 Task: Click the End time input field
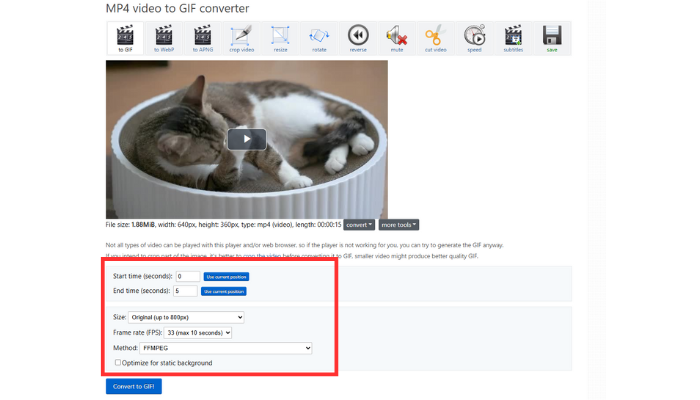point(185,291)
